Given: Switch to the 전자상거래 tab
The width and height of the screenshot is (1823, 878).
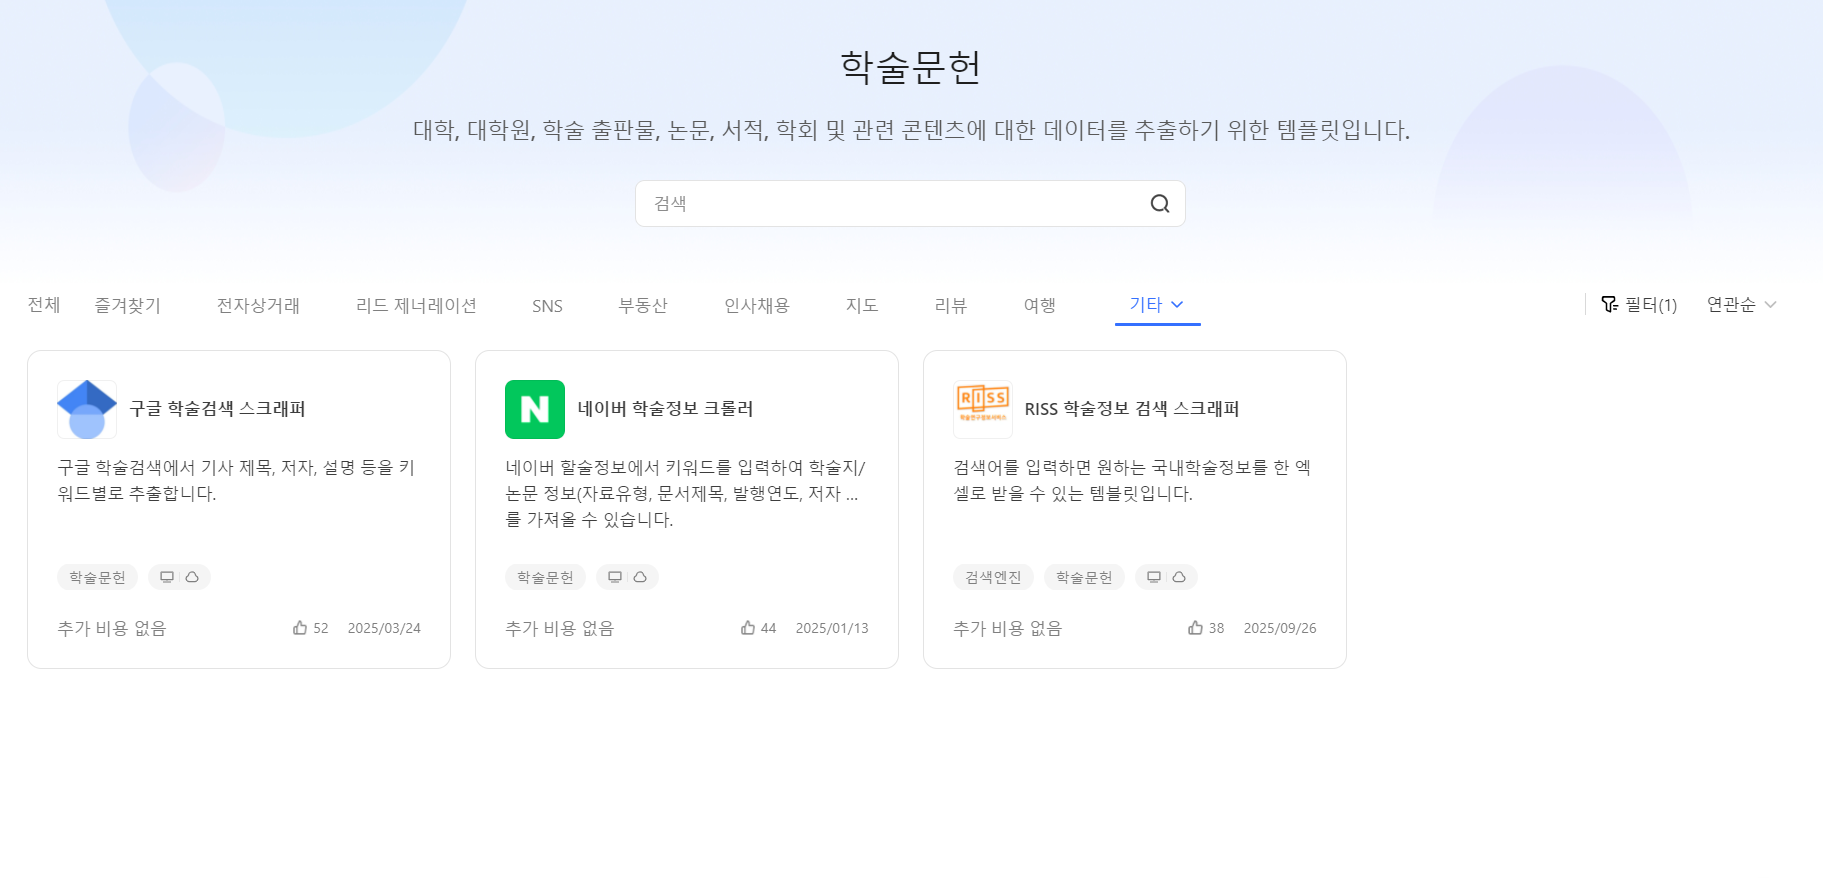Looking at the screenshot, I should pyautogui.click(x=258, y=305).
